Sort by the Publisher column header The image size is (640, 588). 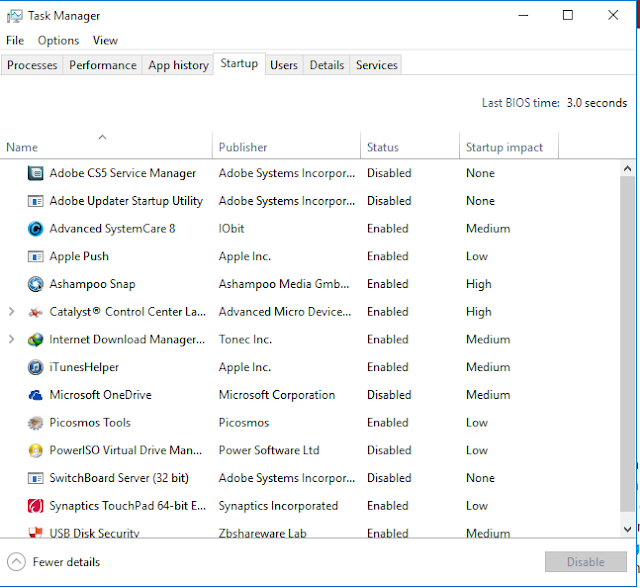[287, 145]
